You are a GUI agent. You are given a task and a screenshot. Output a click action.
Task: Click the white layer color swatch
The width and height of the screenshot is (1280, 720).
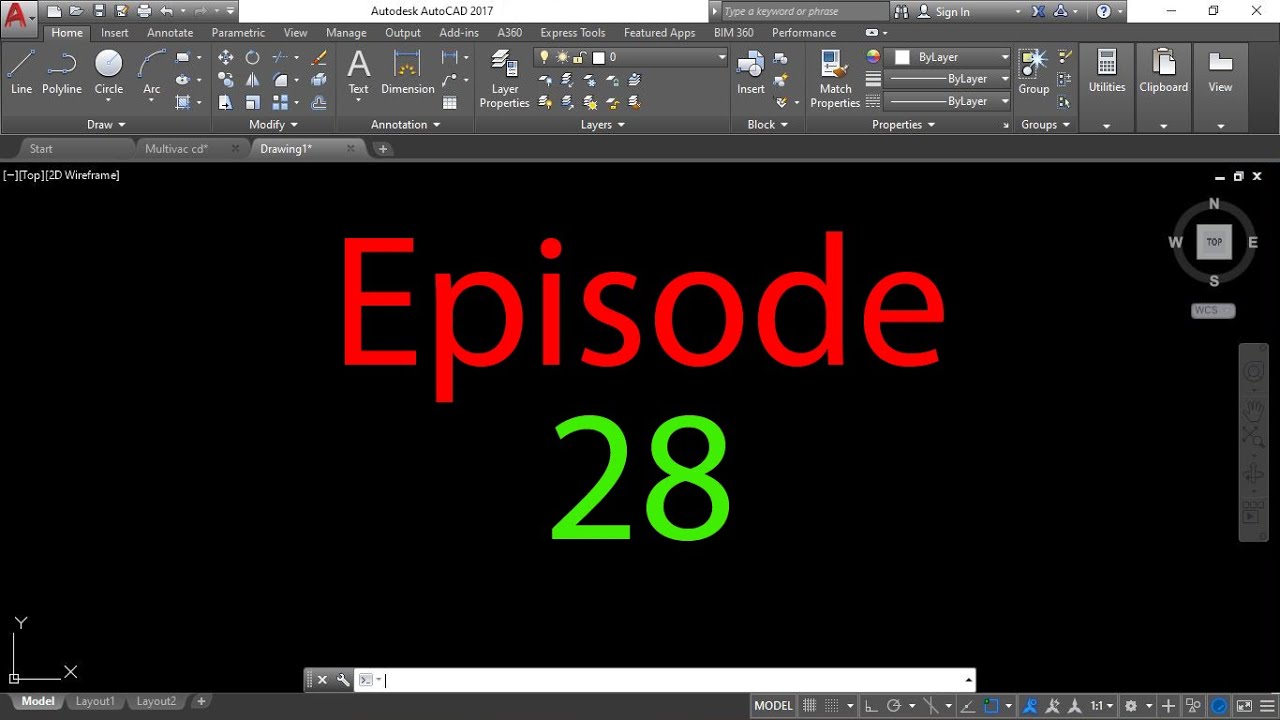click(598, 58)
